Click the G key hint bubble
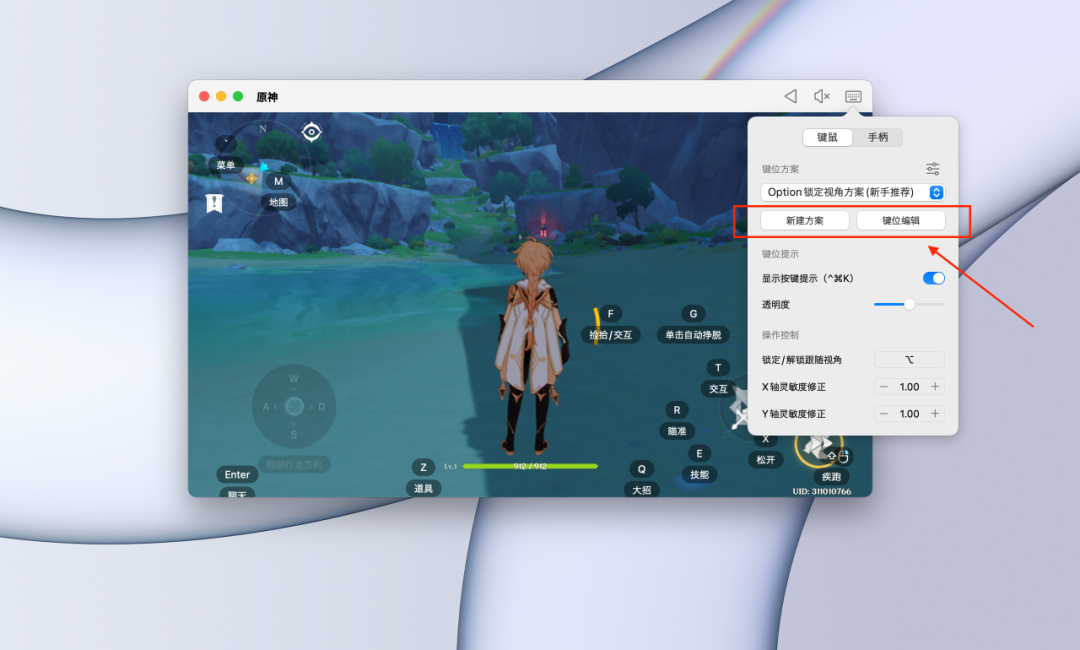The height and width of the screenshot is (650, 1080). point(693,313)
